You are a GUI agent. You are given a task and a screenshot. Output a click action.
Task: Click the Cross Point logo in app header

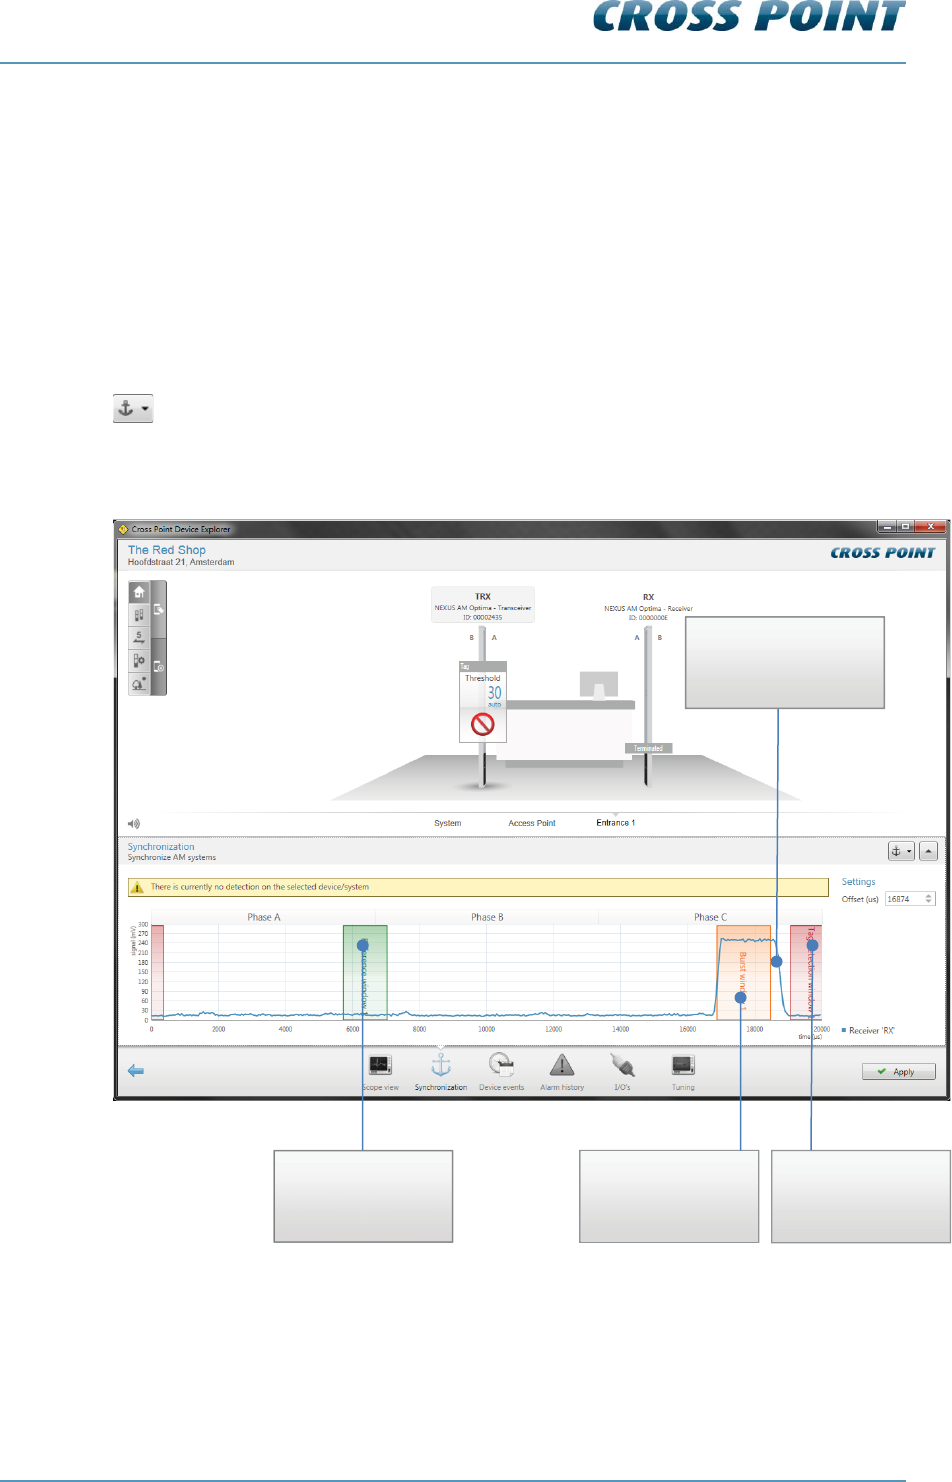click(x=883, y=552)
